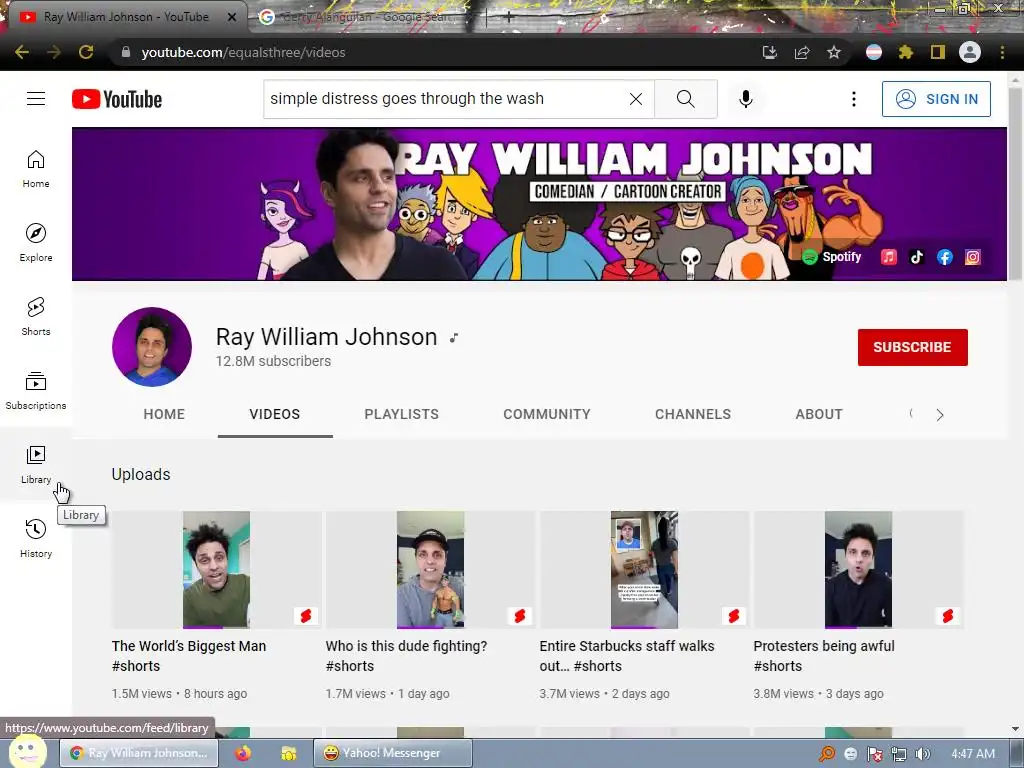
Task: Open Shorts in the sidebar
Action: (x=36, y=317)
